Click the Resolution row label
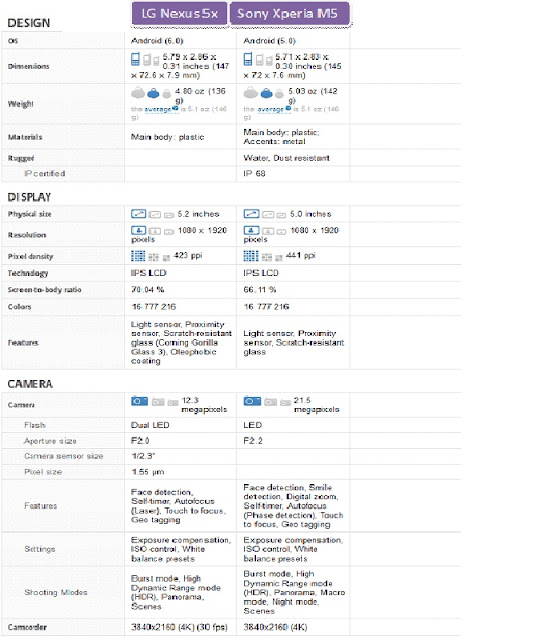Image resolution: width=537 pixels, height=640 pixels. click(x=27, y=235)
